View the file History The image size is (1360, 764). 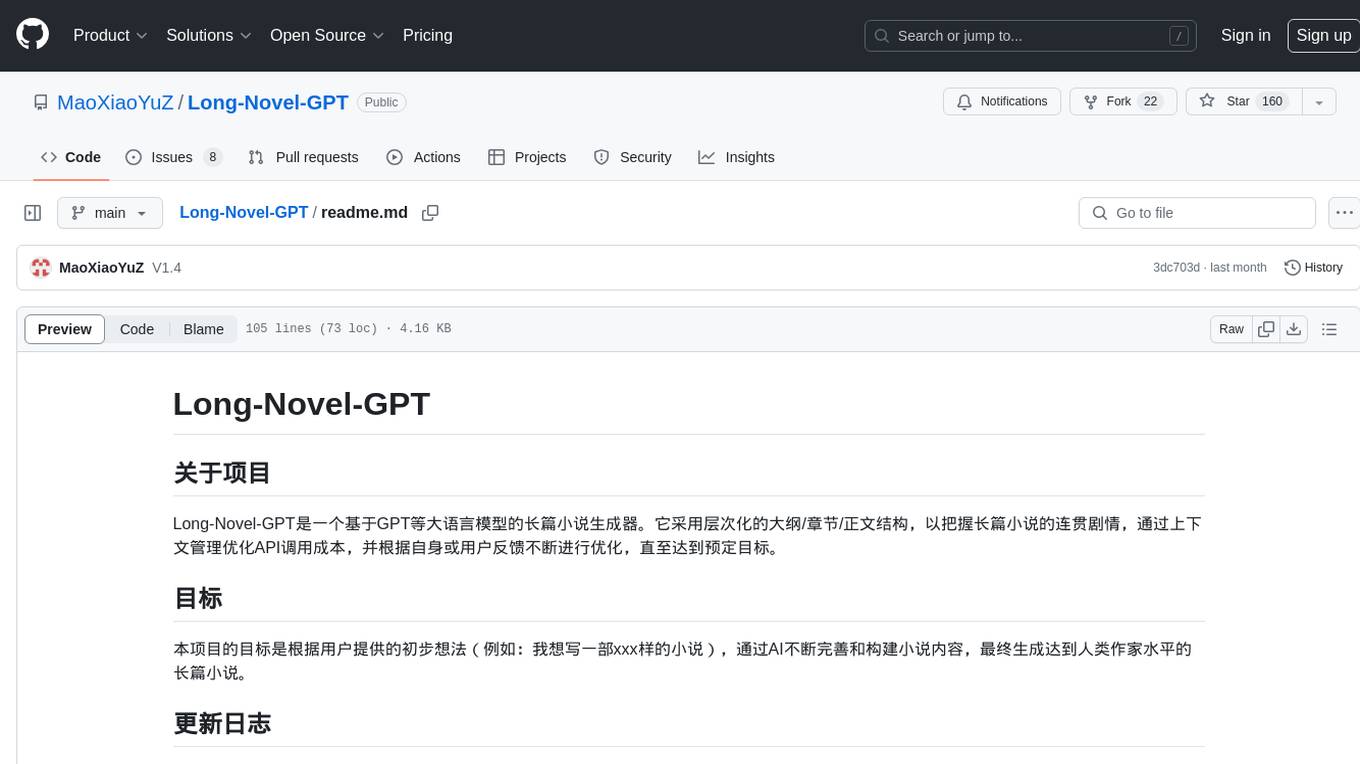click(1313, 268)
